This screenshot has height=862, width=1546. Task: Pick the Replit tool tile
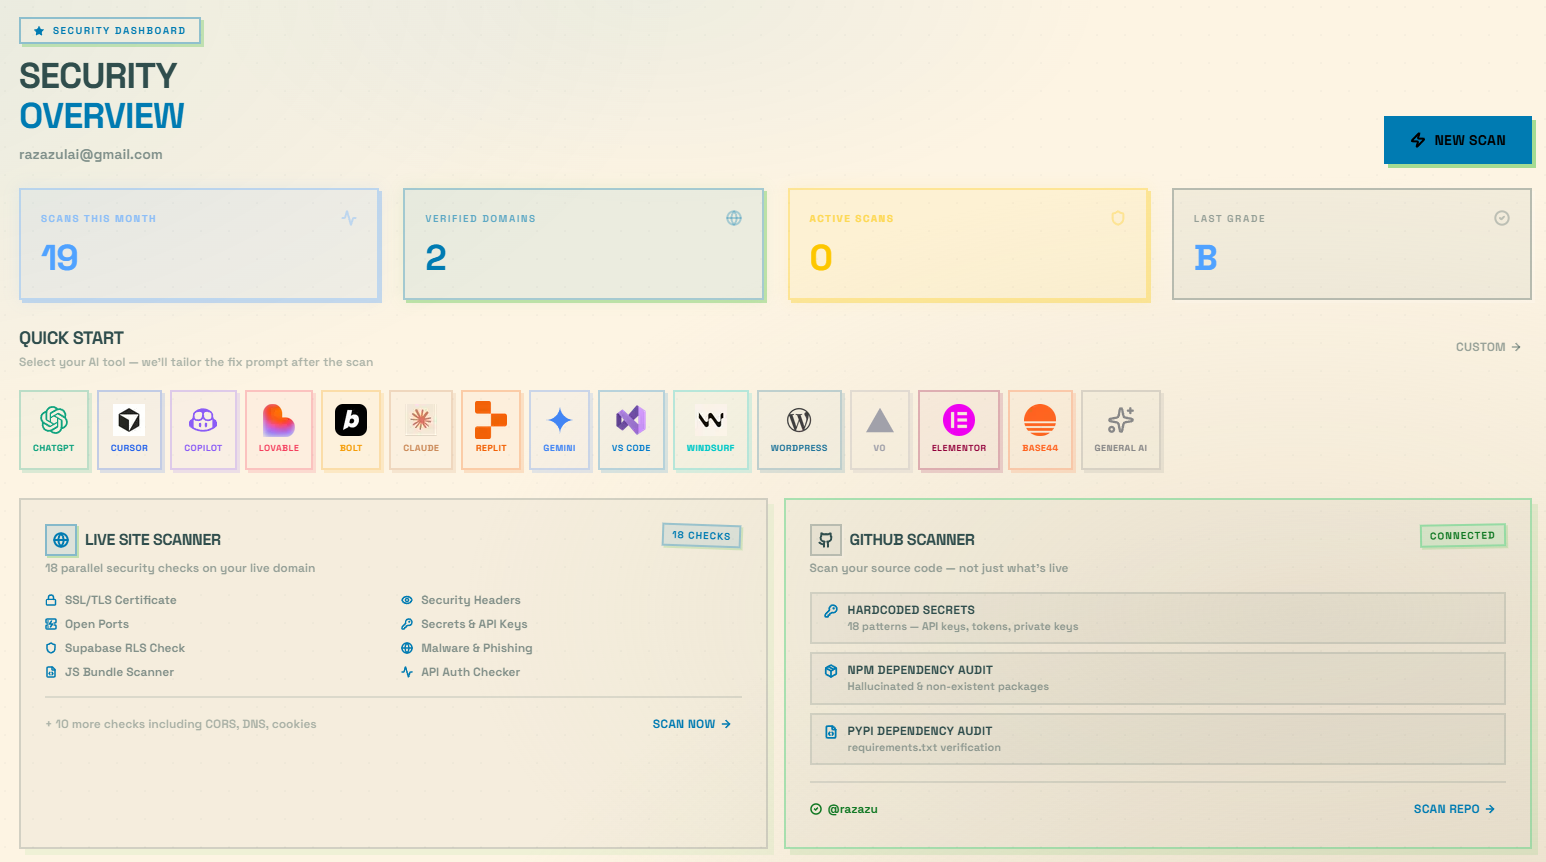click(x=491, y=430)
